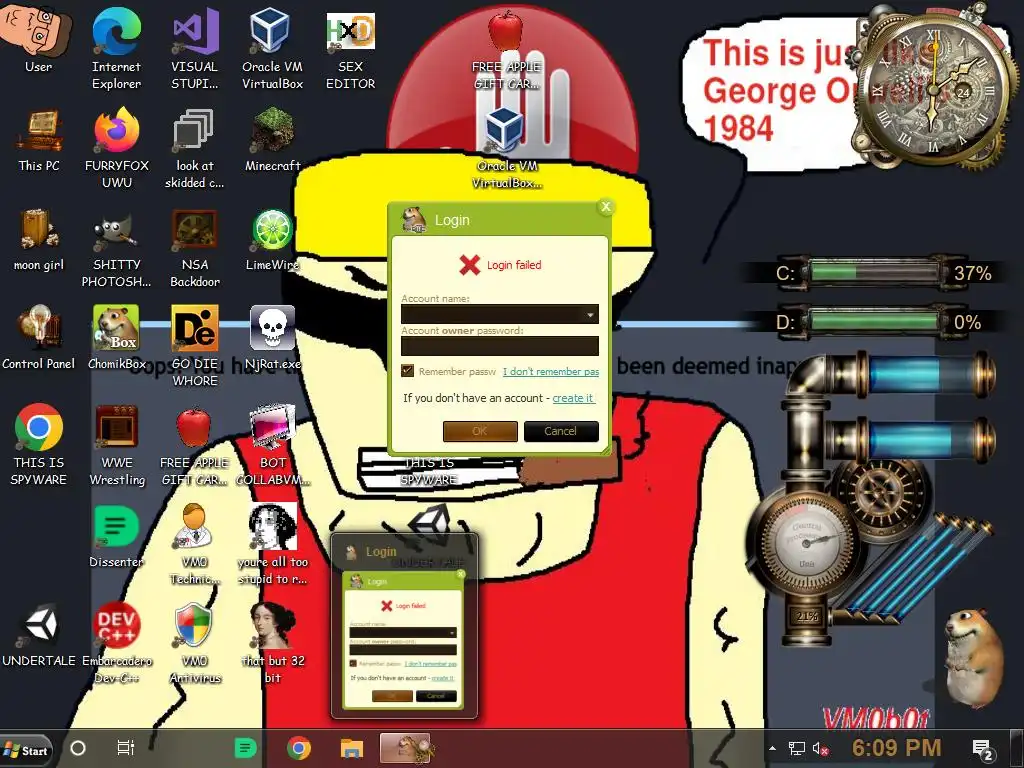Launch Chrome from the taskbar
Screen dimensions: 1024x768
[x=298, y=748]
